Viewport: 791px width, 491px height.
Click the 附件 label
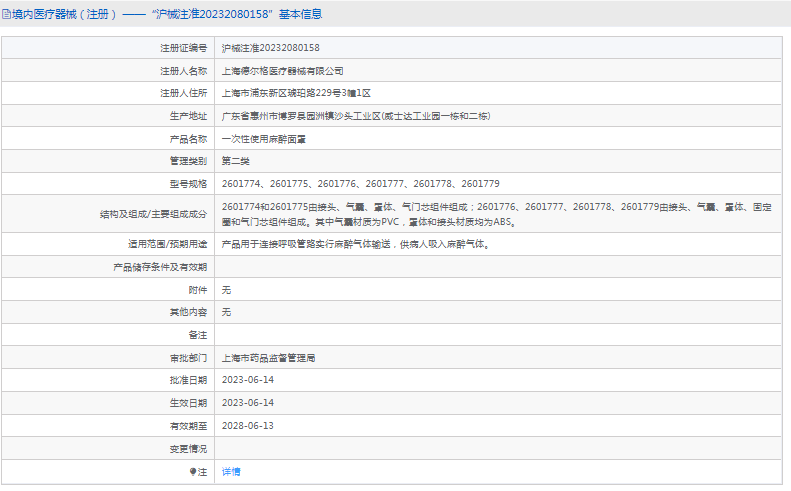[198, 290]
